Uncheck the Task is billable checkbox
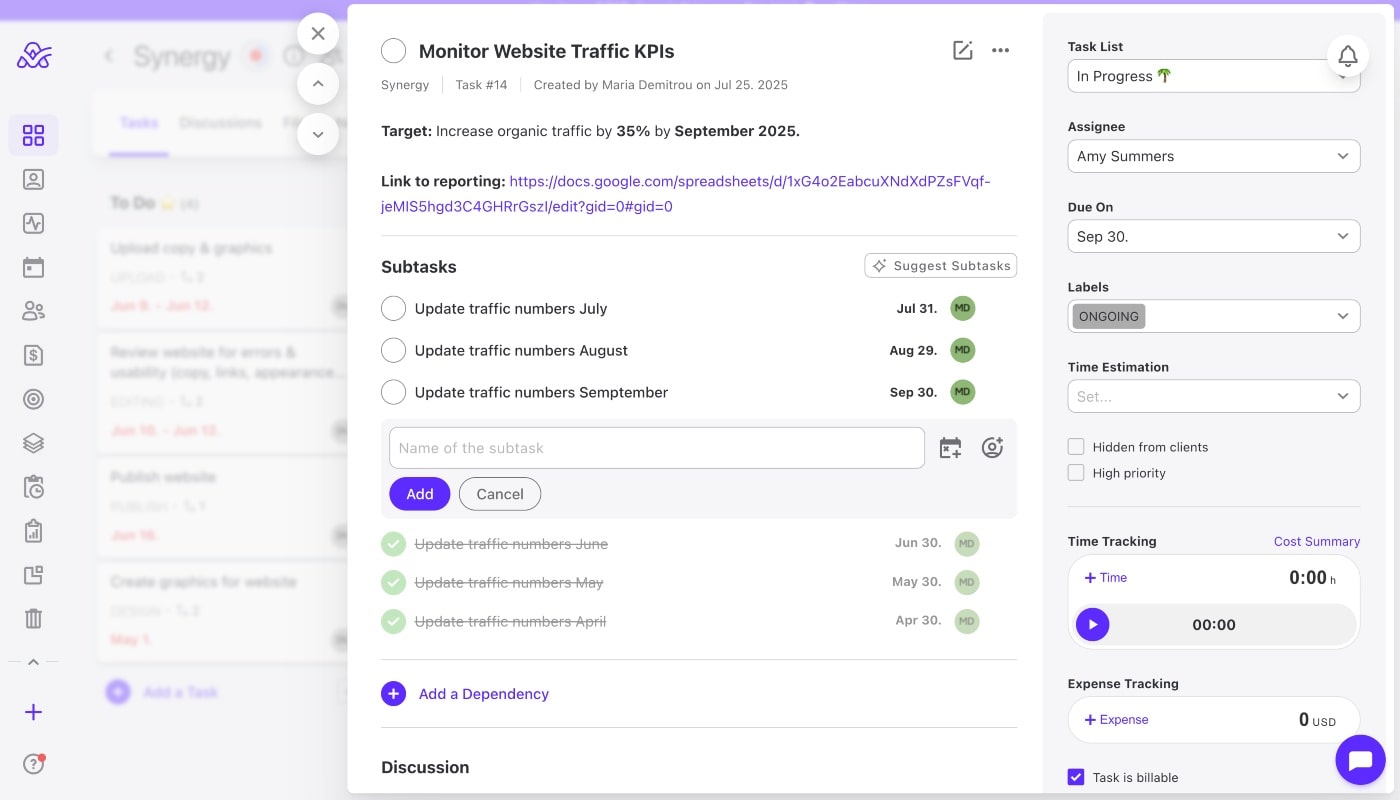The image size is (1400, 800). [1076, 777]
